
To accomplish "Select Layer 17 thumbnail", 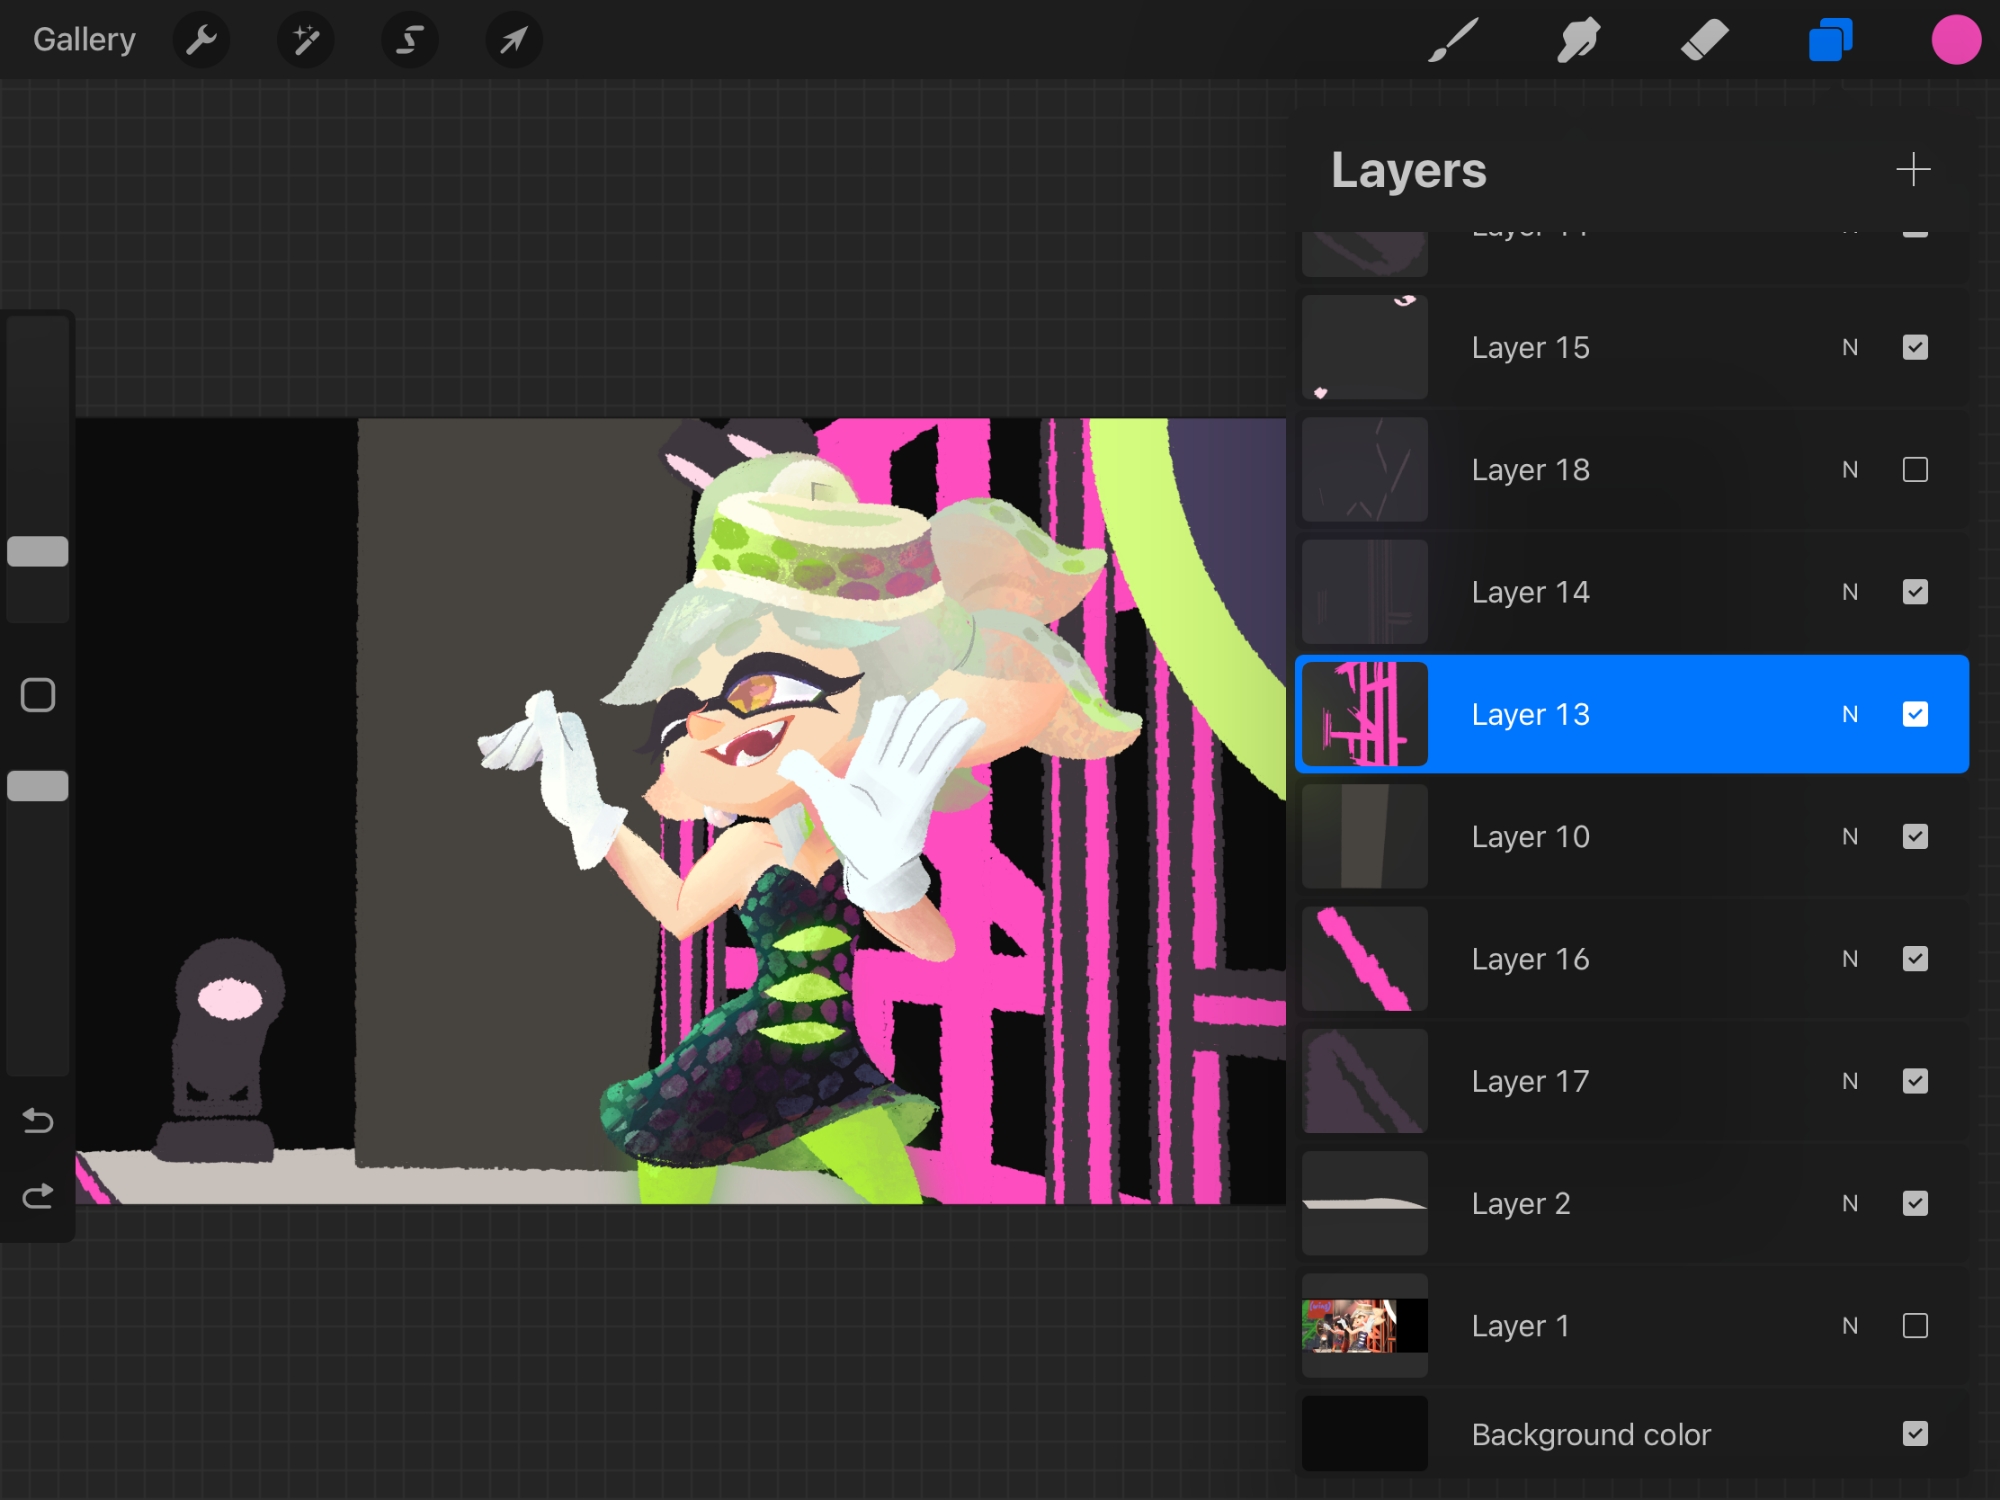I will tap(1364, 1081).
